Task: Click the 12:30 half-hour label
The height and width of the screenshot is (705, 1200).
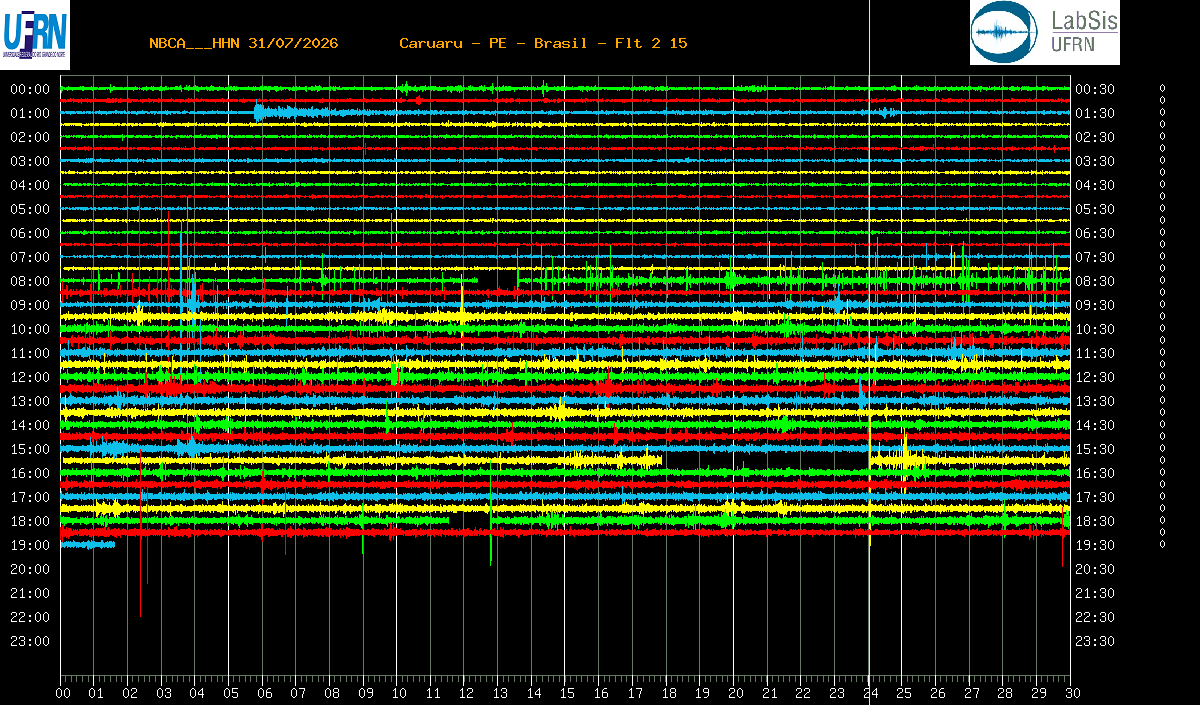Action: (x=1095, y=377)
